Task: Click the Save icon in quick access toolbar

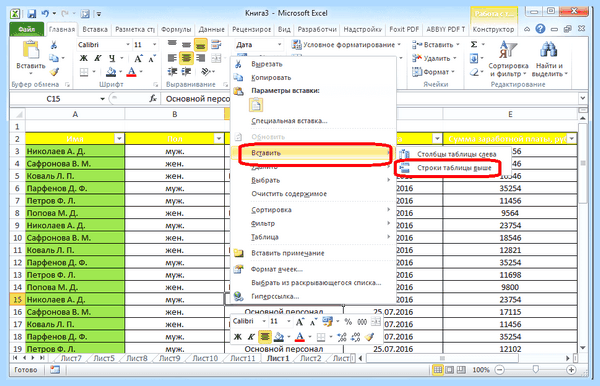Action: (31, 14)
